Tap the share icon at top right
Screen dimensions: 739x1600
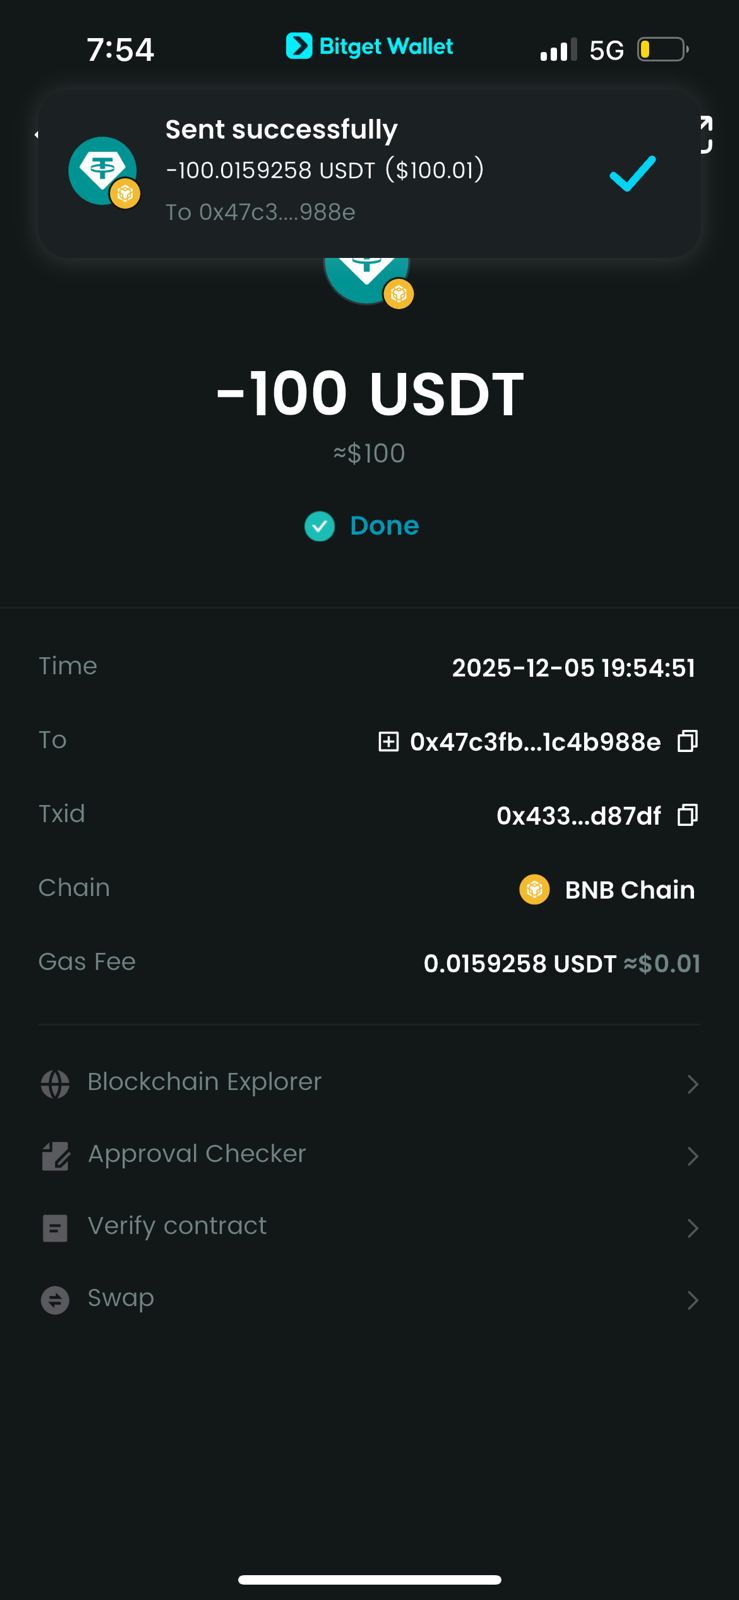pyautogui.click(x=705, y=134)
